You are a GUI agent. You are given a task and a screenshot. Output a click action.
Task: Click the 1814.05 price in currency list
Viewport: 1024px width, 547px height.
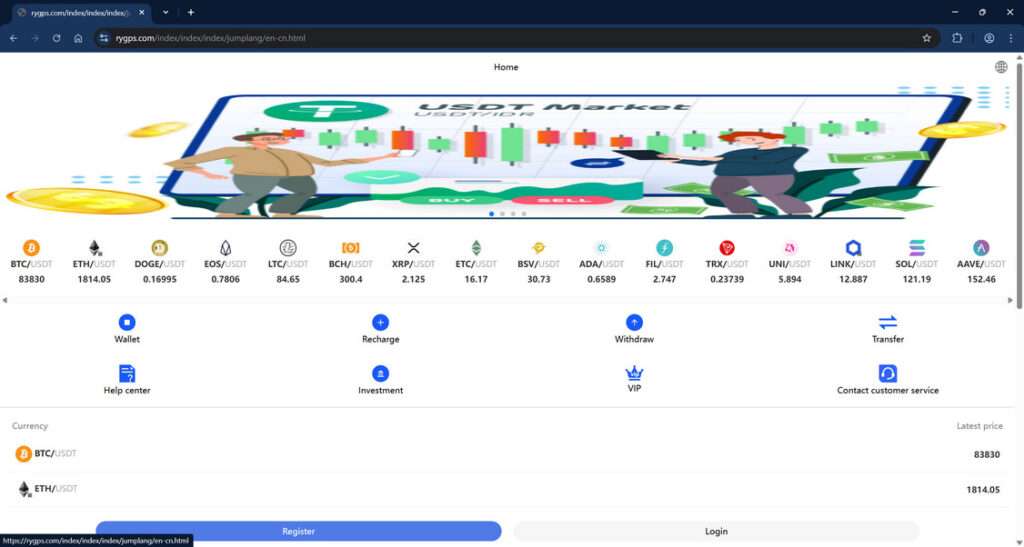tap(983, 490)
